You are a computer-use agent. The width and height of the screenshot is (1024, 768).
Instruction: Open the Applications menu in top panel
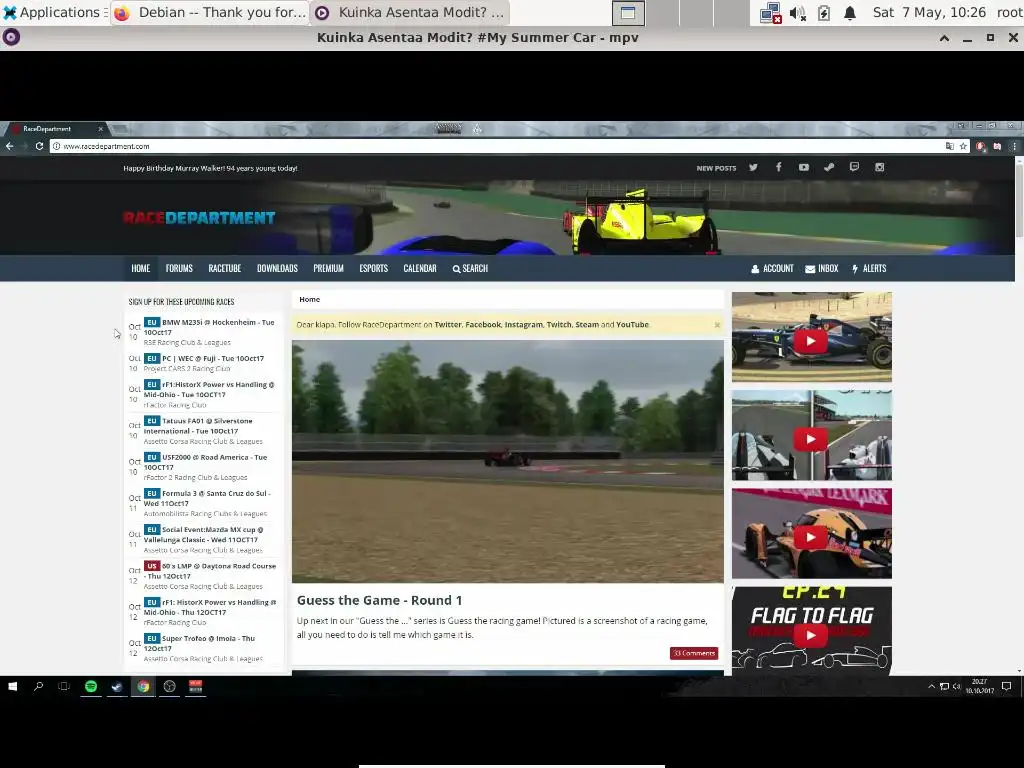pos(54,12)
